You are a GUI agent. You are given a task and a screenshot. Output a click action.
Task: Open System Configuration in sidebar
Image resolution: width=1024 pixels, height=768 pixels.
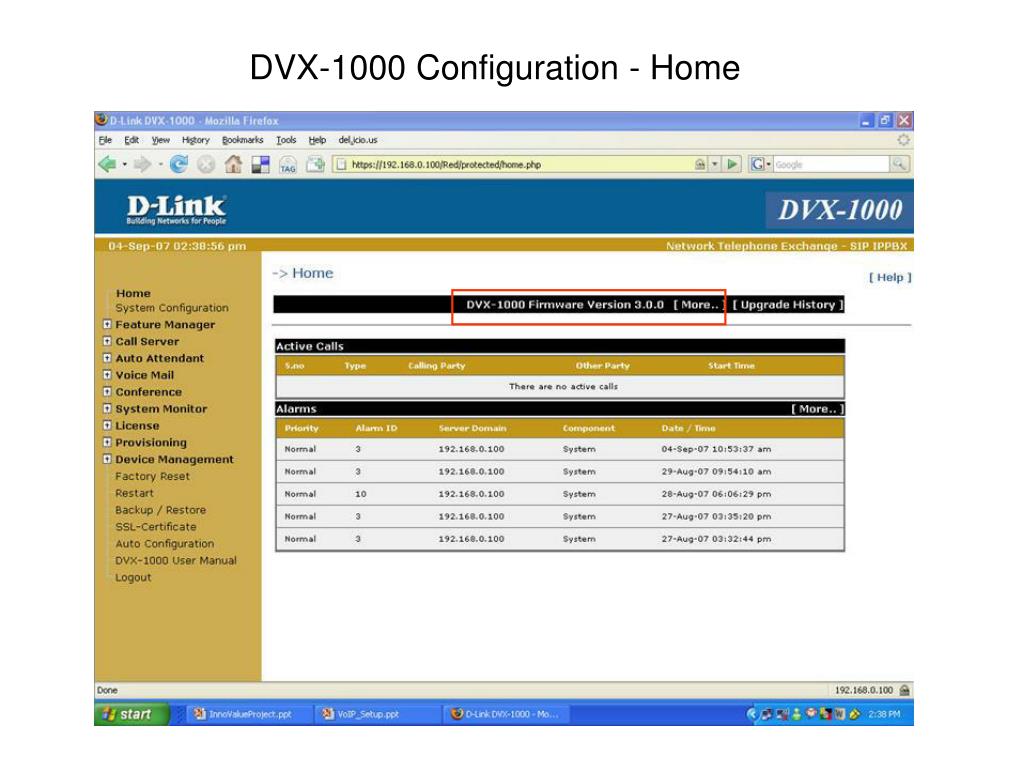172,308
